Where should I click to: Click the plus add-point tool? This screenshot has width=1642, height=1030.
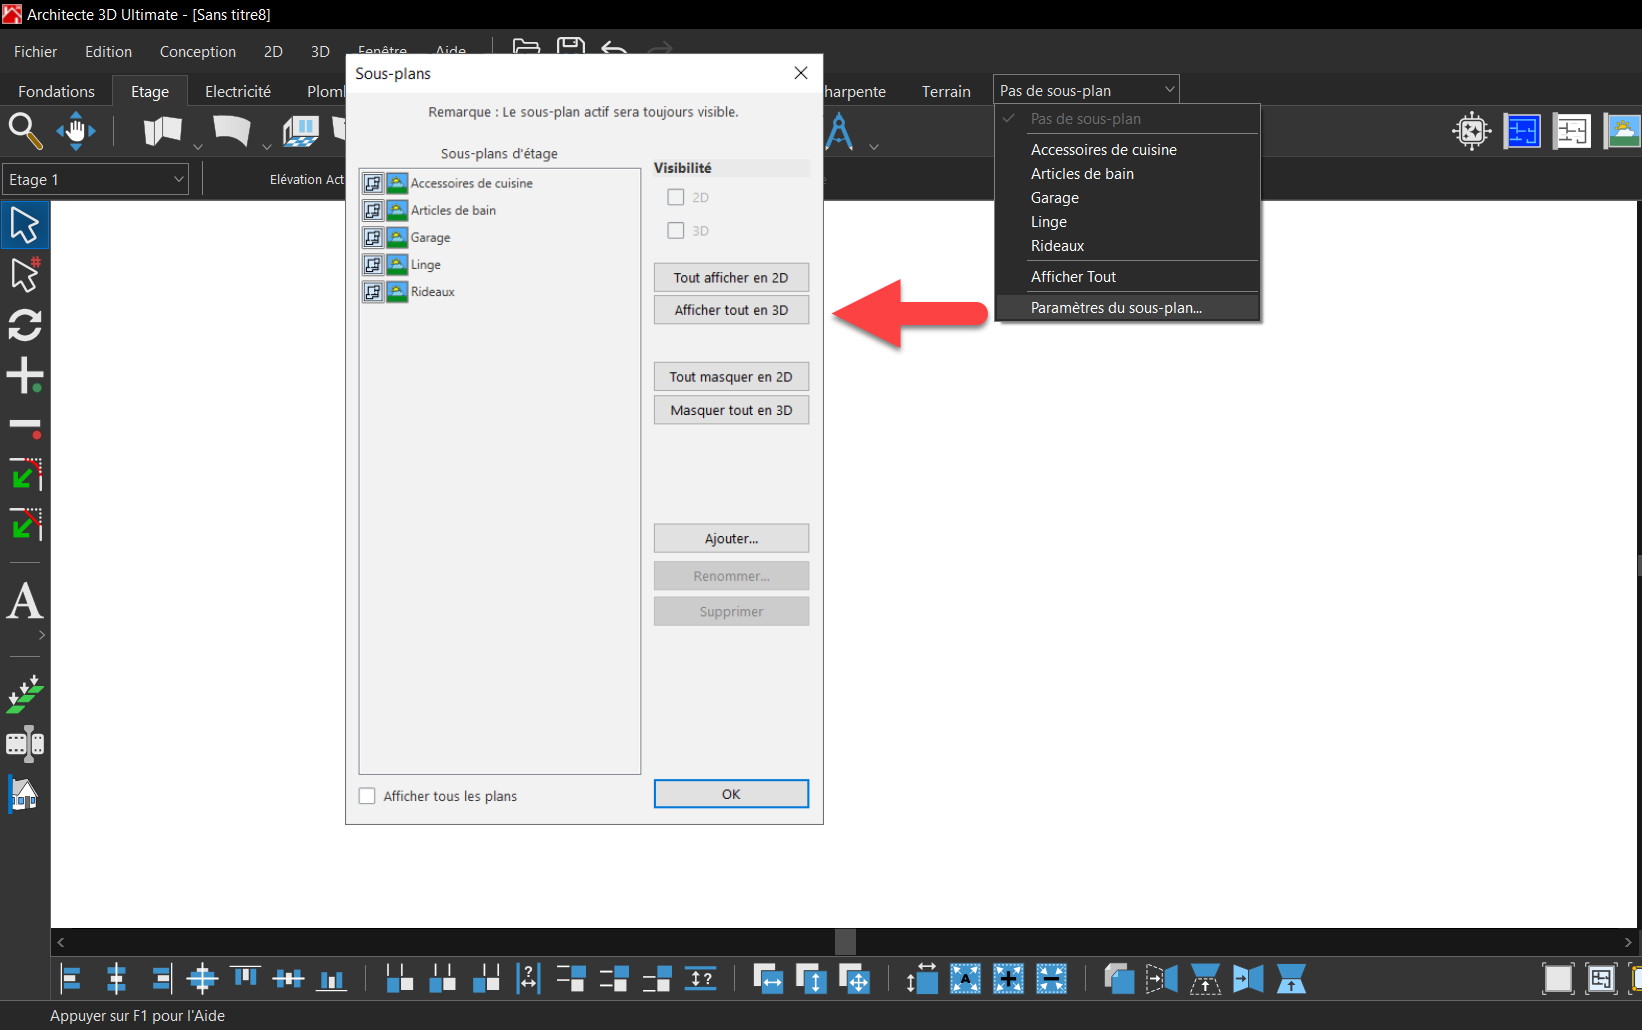[25, 376]
